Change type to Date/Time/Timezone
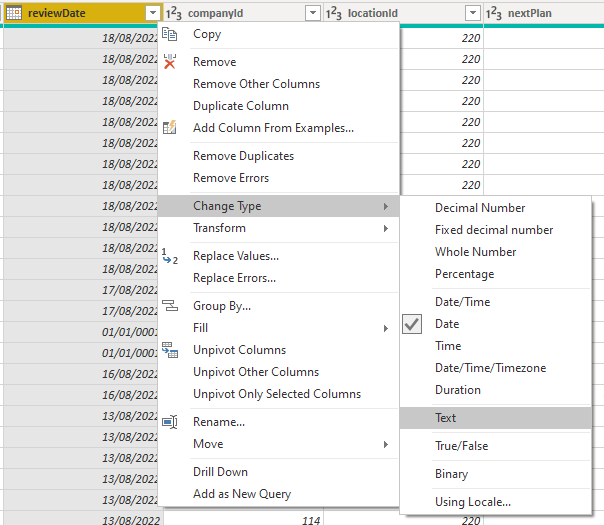The height and width of the screenshot is (525, 604). pyautogui.click(x=495, y=368)
